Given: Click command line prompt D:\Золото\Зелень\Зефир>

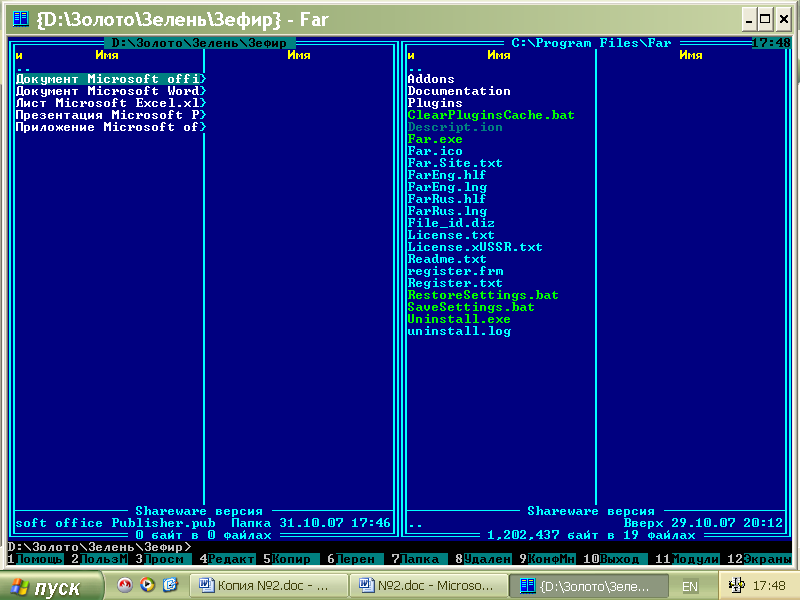Looking at the screenshot, I should [x=99, y=547].
